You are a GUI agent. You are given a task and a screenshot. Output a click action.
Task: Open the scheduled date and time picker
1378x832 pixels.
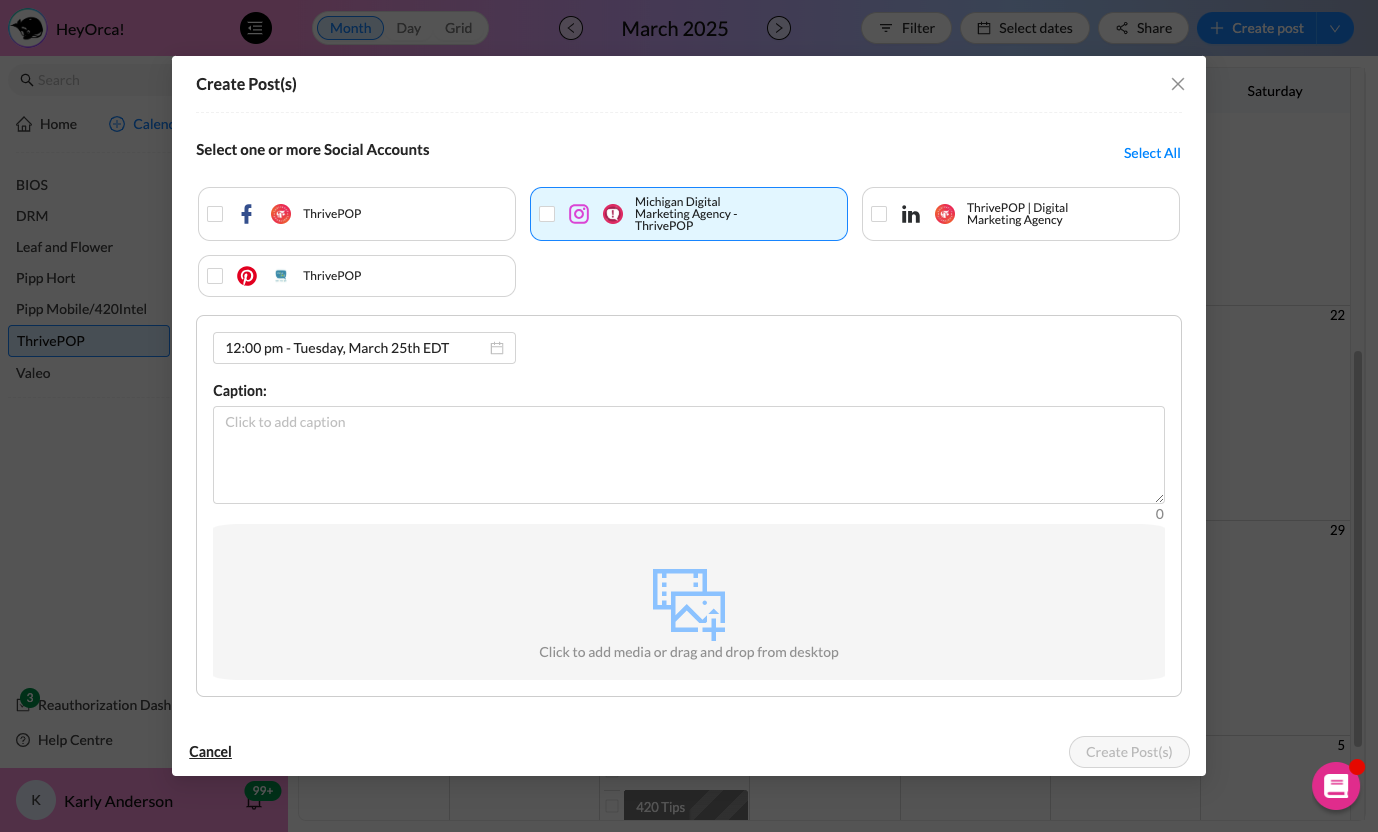click(364, 348)
